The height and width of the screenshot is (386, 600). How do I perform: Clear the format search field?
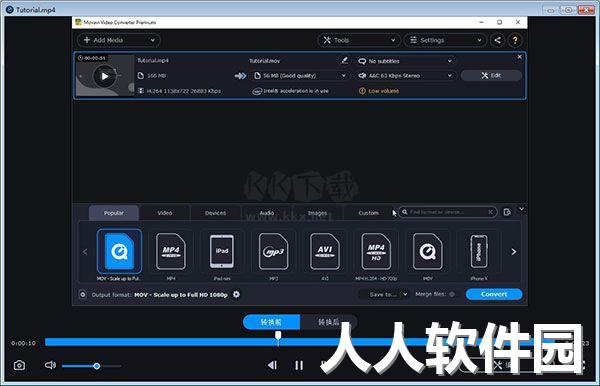pyautogui.click(x=491, y=212)
